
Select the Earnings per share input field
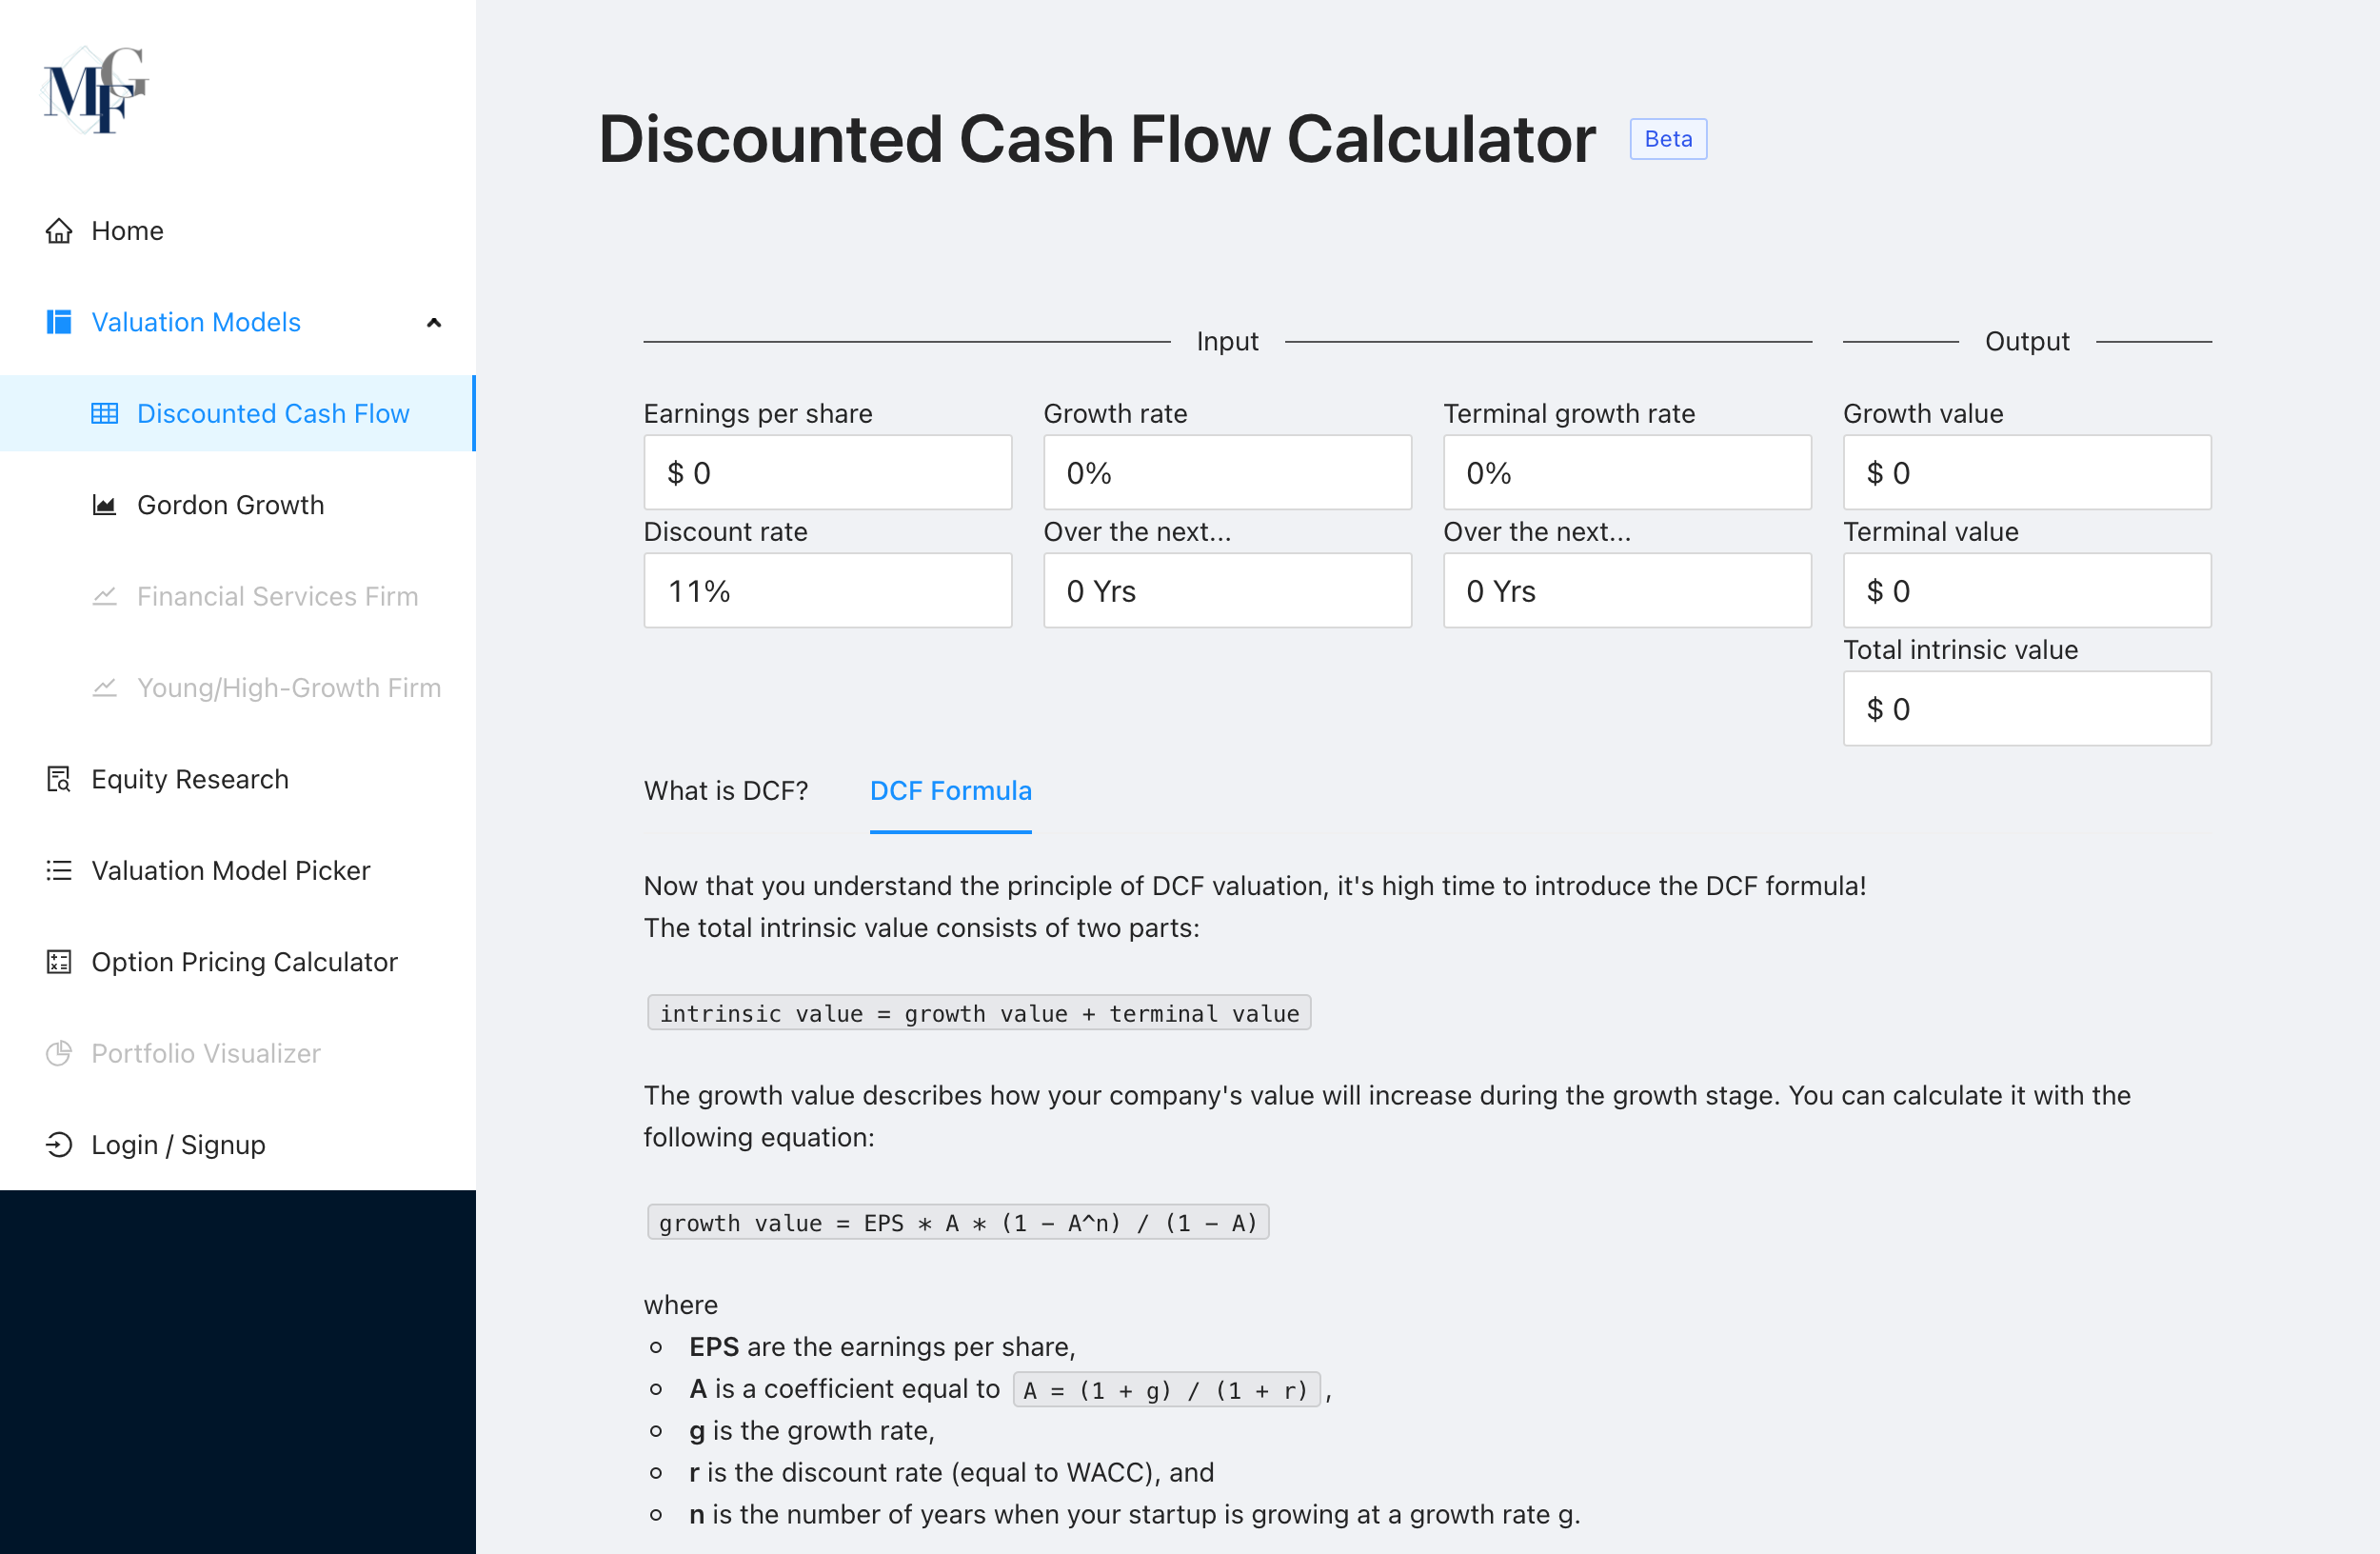[x=827, y=471]
